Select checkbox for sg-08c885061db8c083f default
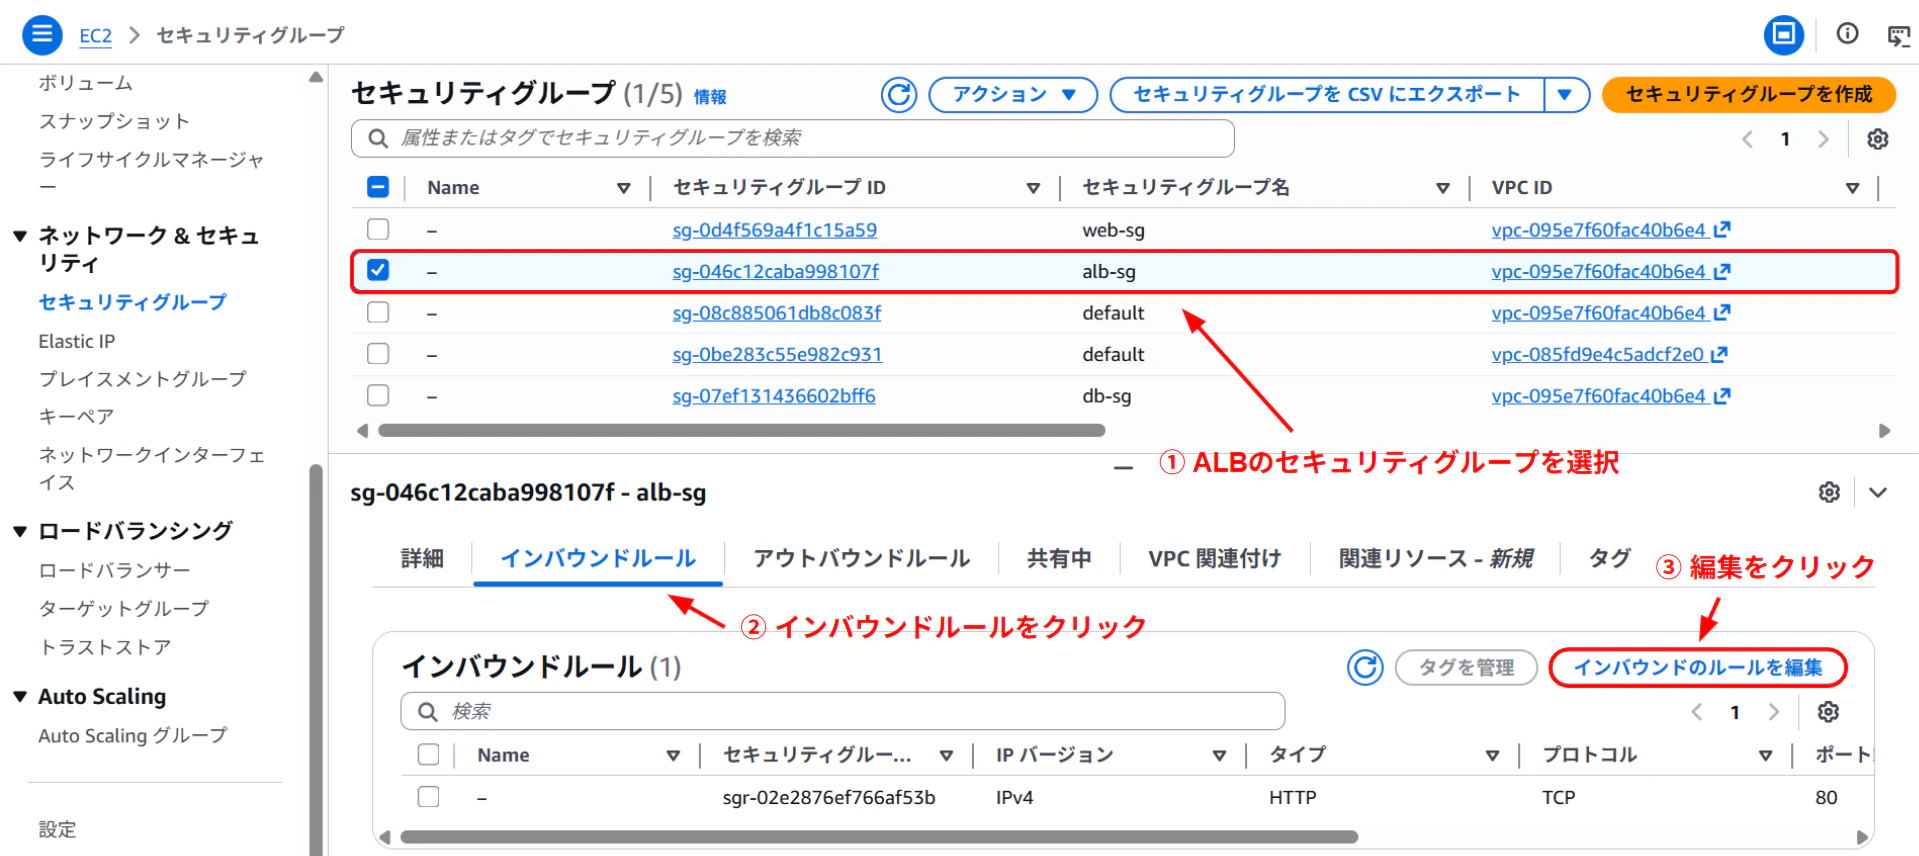The width and height of the screenshot is (1919, 856). 378,312
